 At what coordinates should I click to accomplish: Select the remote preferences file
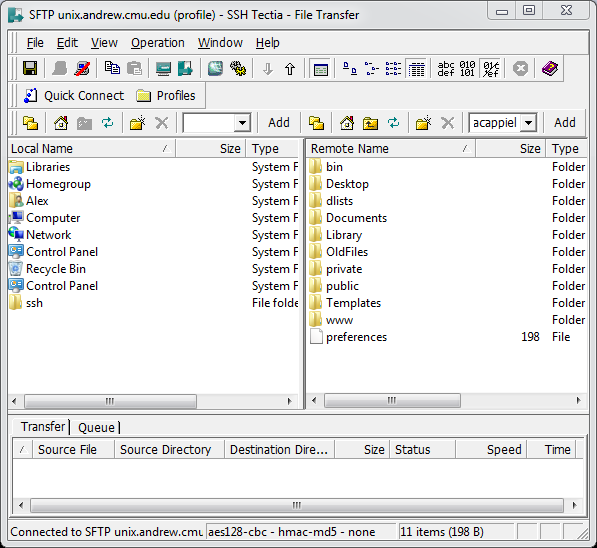[x=349, y=337]
